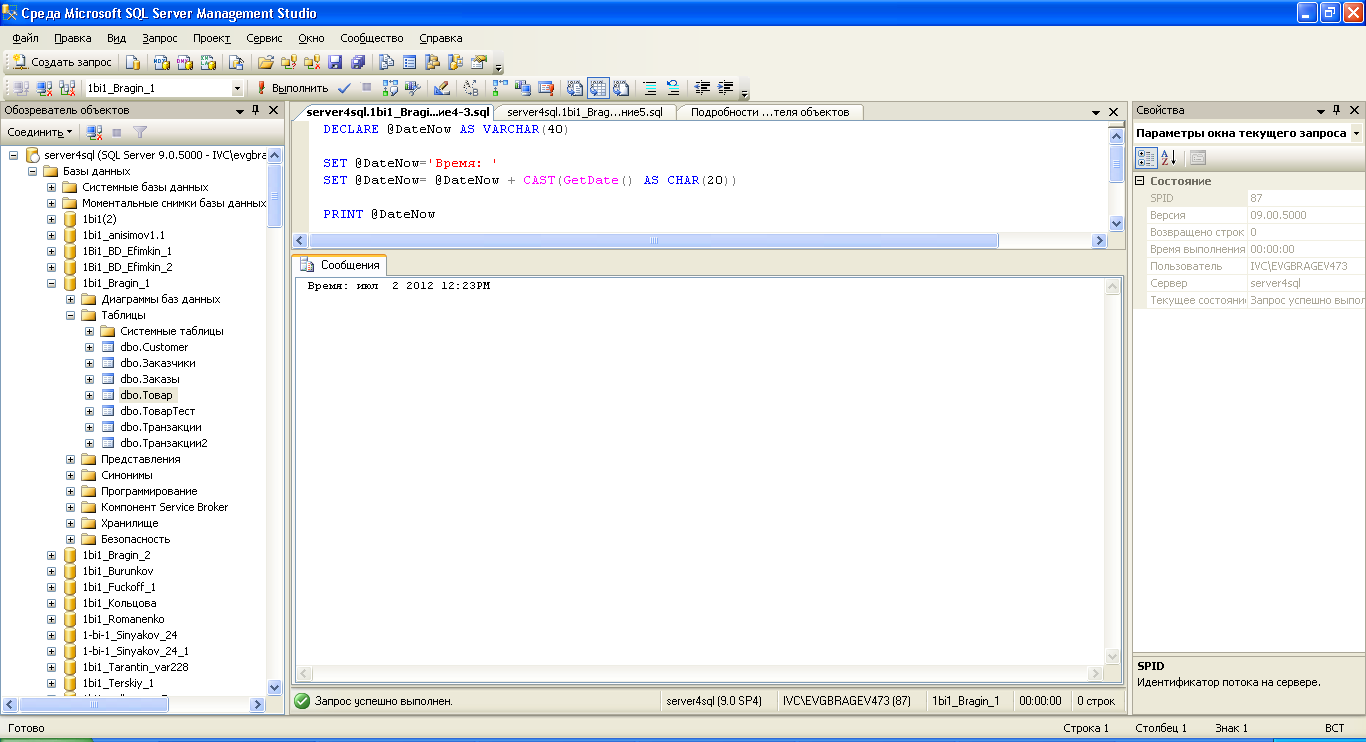Click the Categorized view icon in Properties panel
Viewport: 1366px width, 742px height.
pyautogui.click(x=1147, y=158)
